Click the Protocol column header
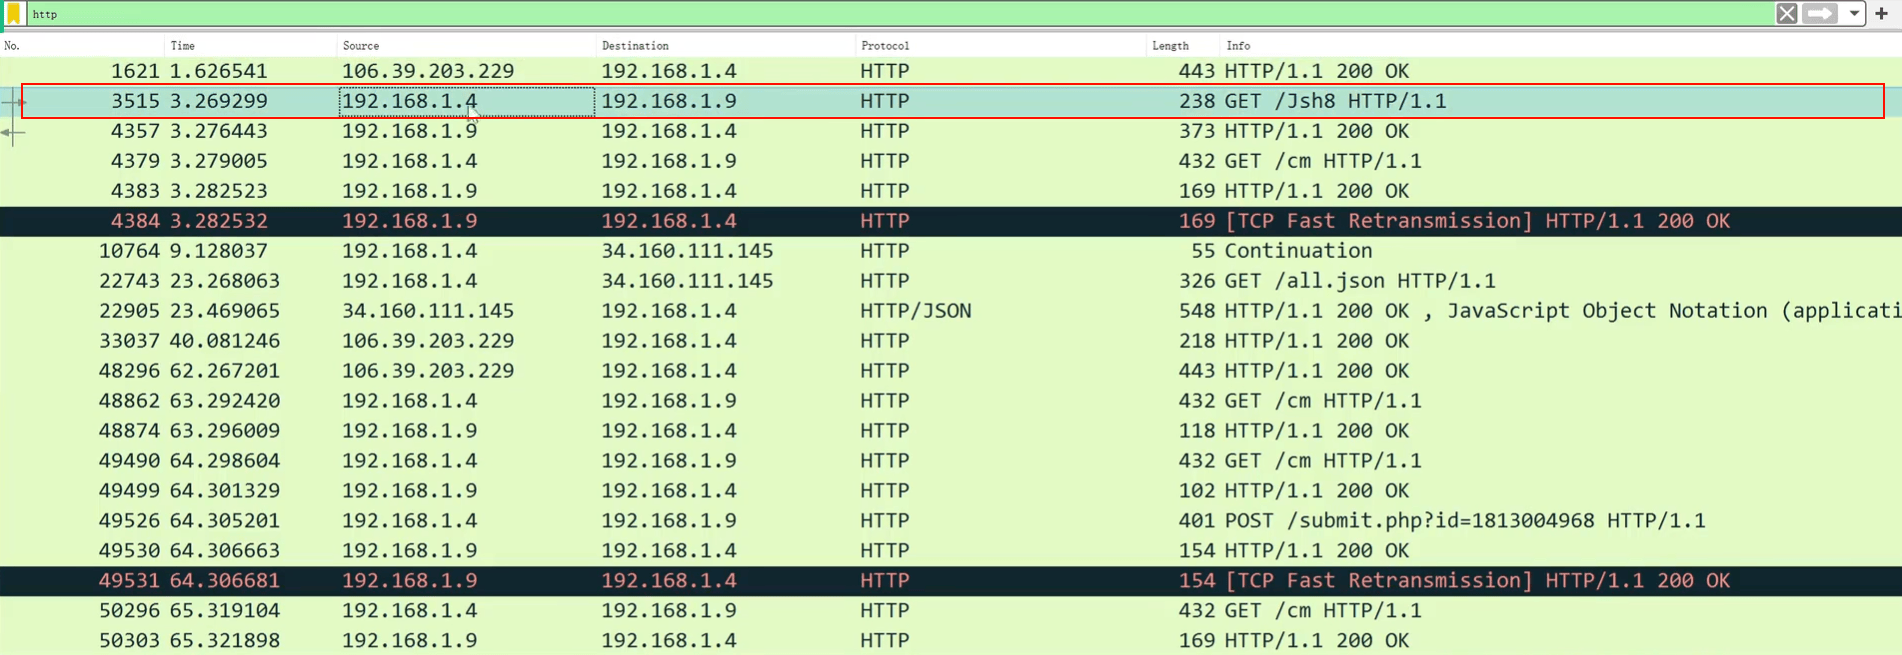 tap(1001, 46)
